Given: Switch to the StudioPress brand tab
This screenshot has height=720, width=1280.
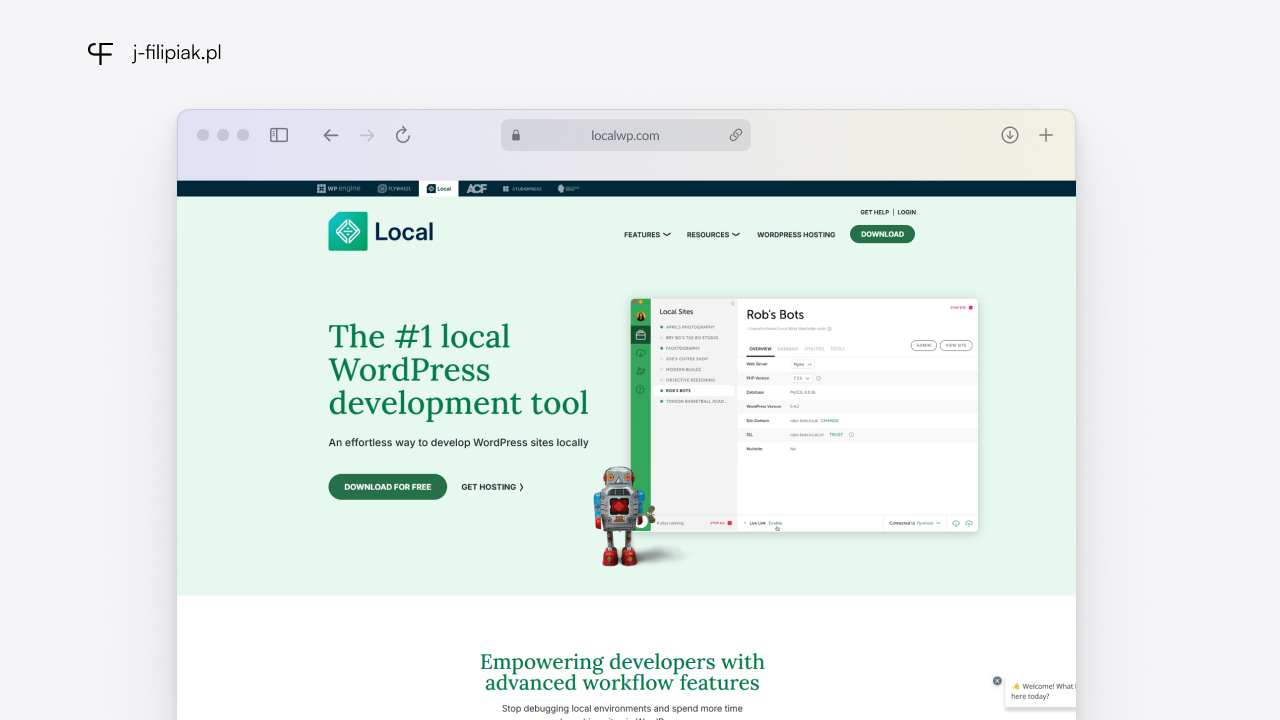Looking at the screenshot, I should [x=522, y=188].
